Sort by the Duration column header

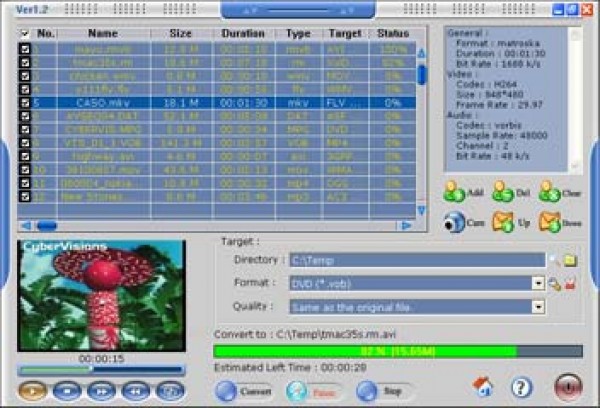tap(243, 34)
